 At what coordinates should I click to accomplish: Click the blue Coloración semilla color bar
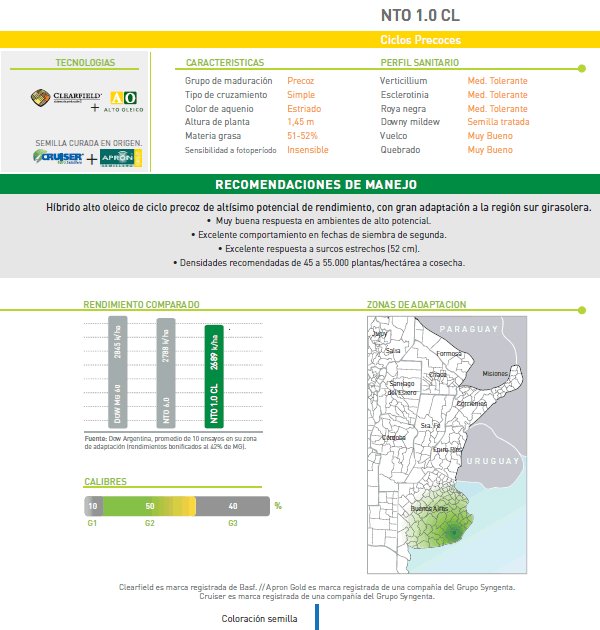pos(316,617)
